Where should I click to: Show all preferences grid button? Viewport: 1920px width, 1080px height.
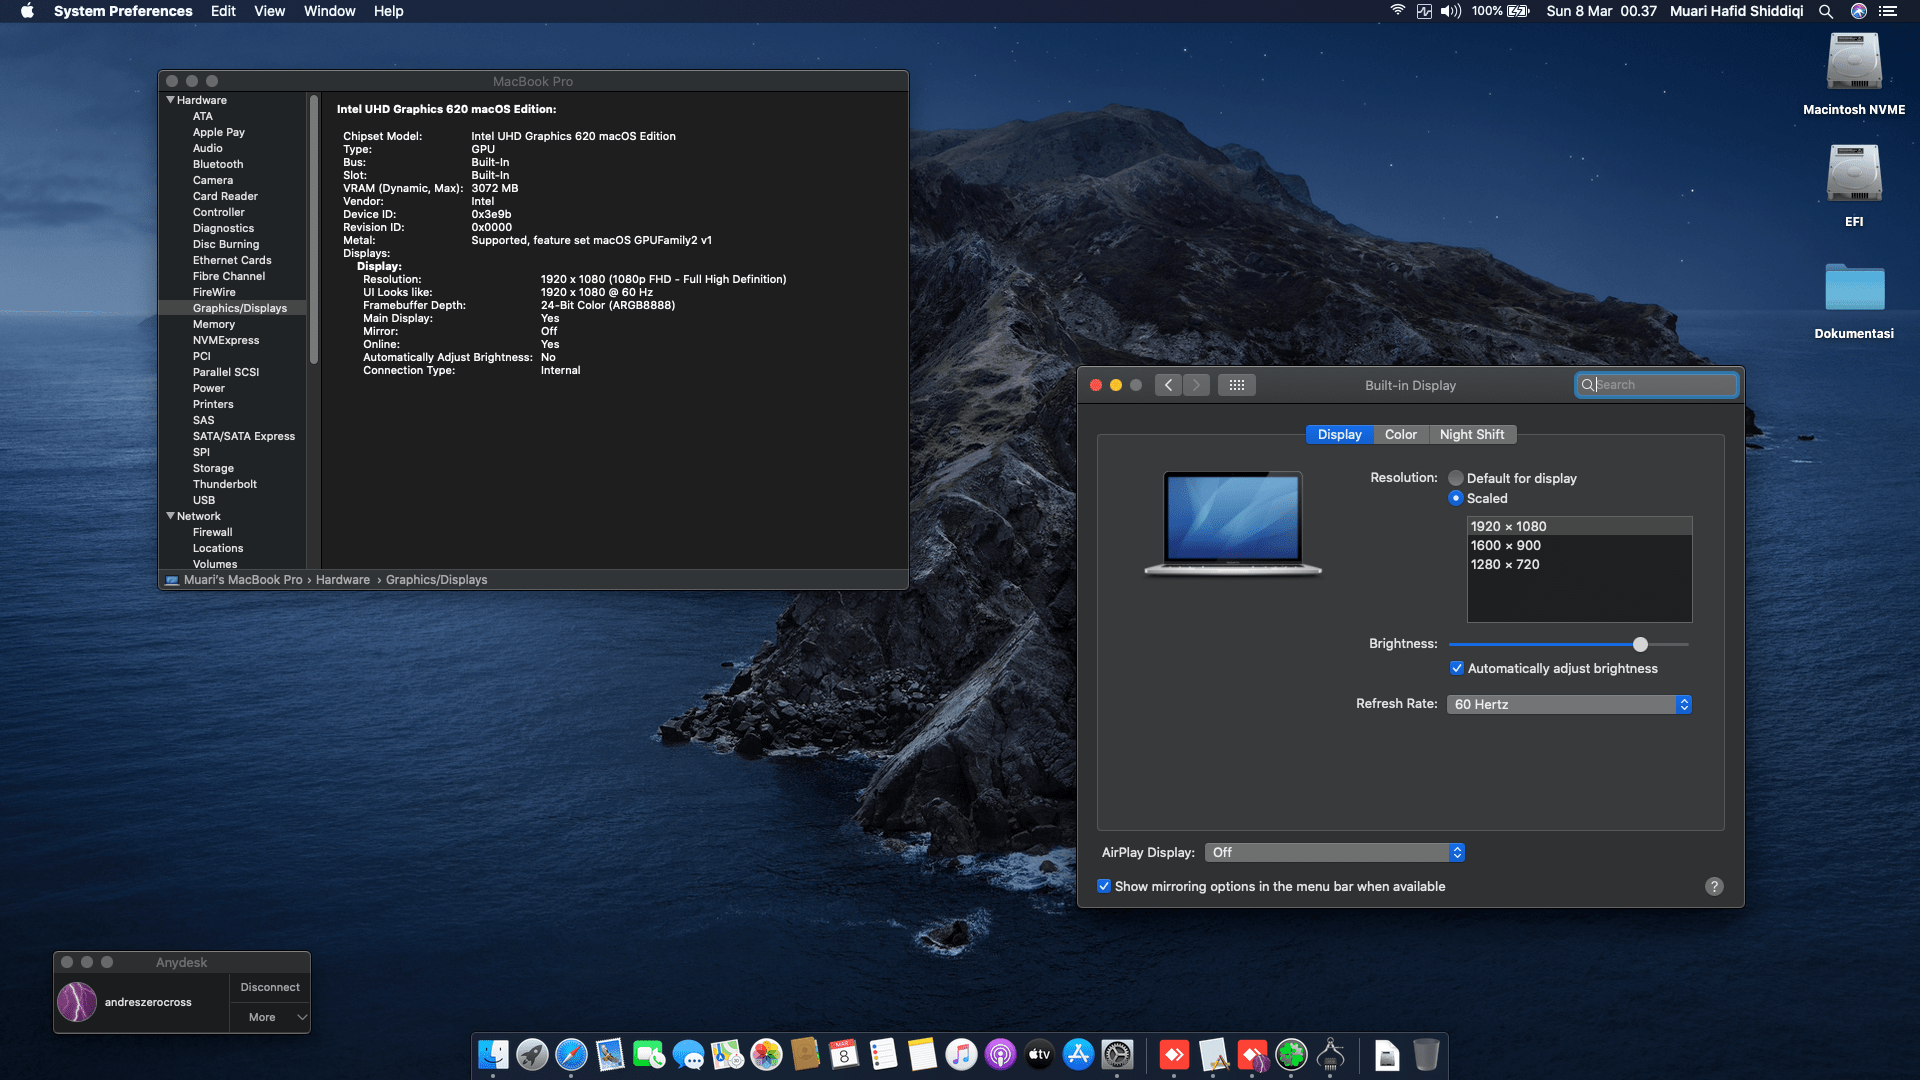1237,385
